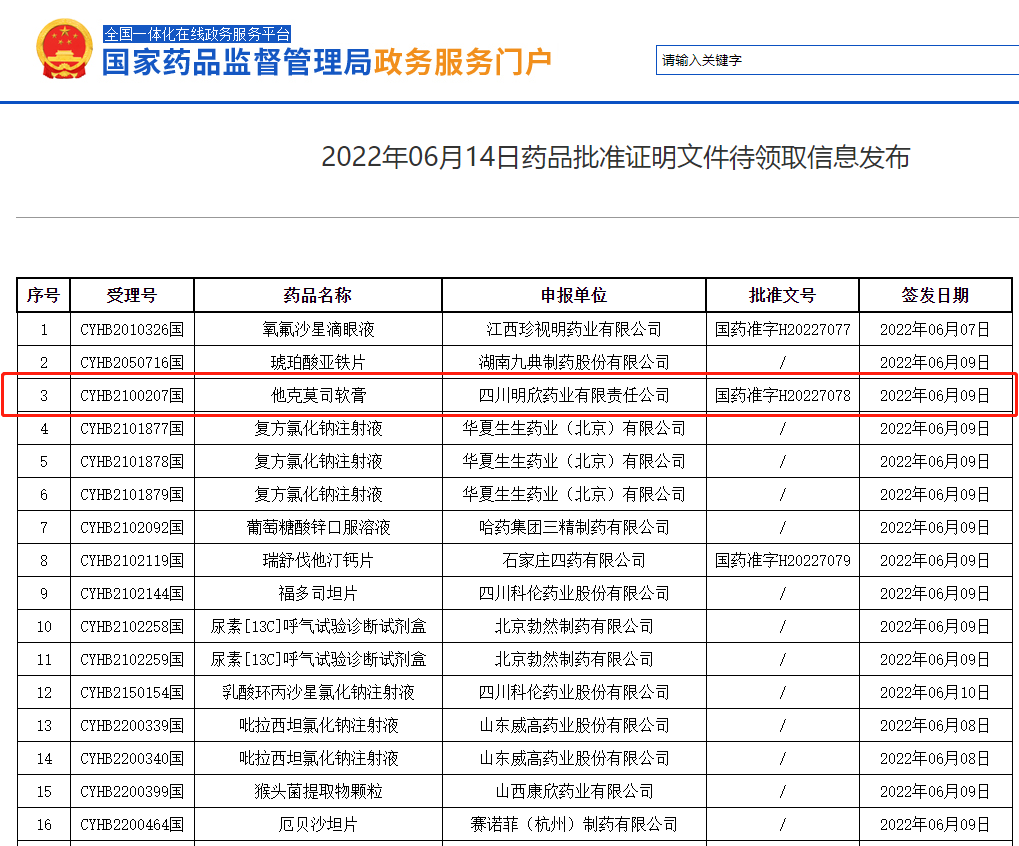
Task: Click the 国家药品监督管理局 site title
Action: pyautogui.click(x=236, y=62)
